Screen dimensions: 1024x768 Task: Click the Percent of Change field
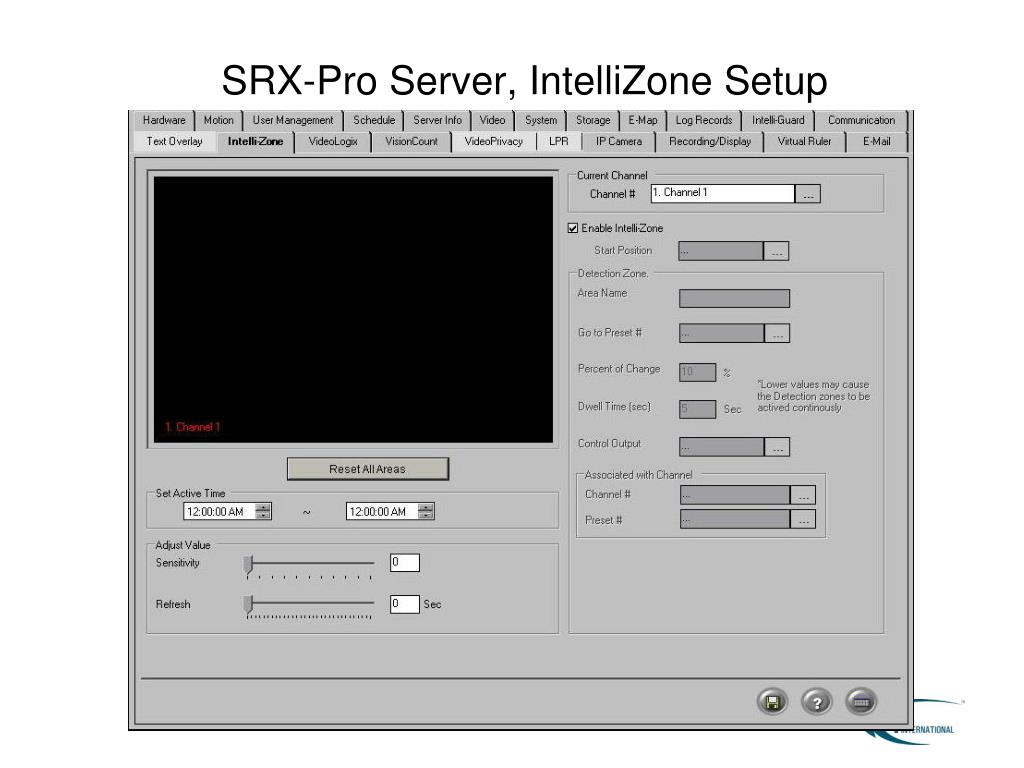pyautogui.click(x=697, y=372)
